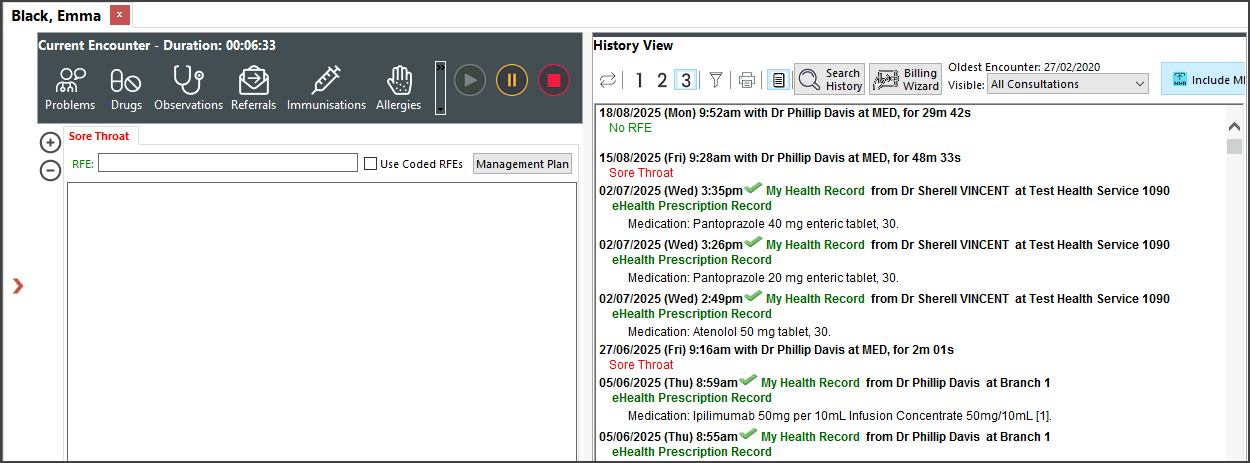Viewport: 1250px width, 463px height.
Task: Open the Immunisations syringe icon
Action: 326,88
